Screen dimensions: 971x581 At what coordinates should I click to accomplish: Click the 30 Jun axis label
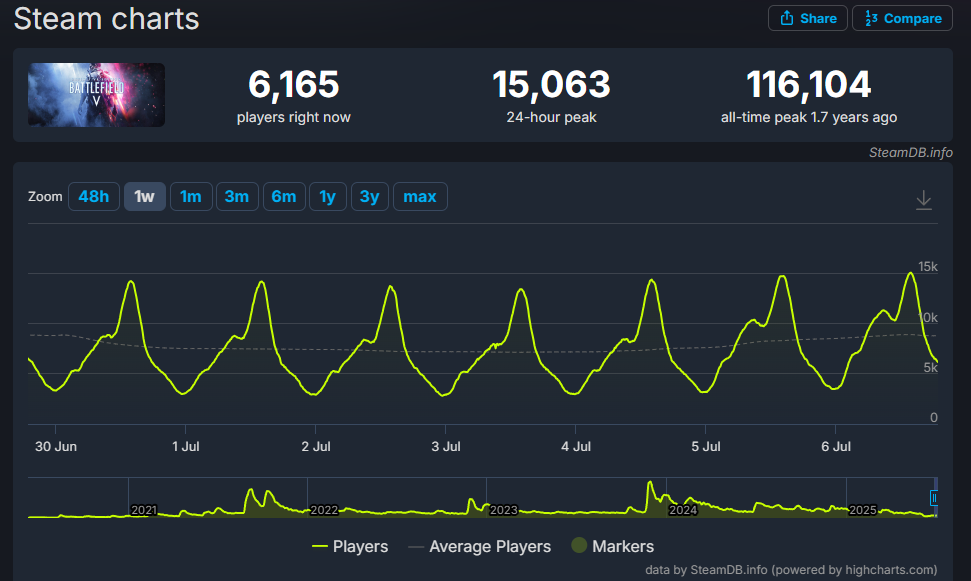click(56, 446)
